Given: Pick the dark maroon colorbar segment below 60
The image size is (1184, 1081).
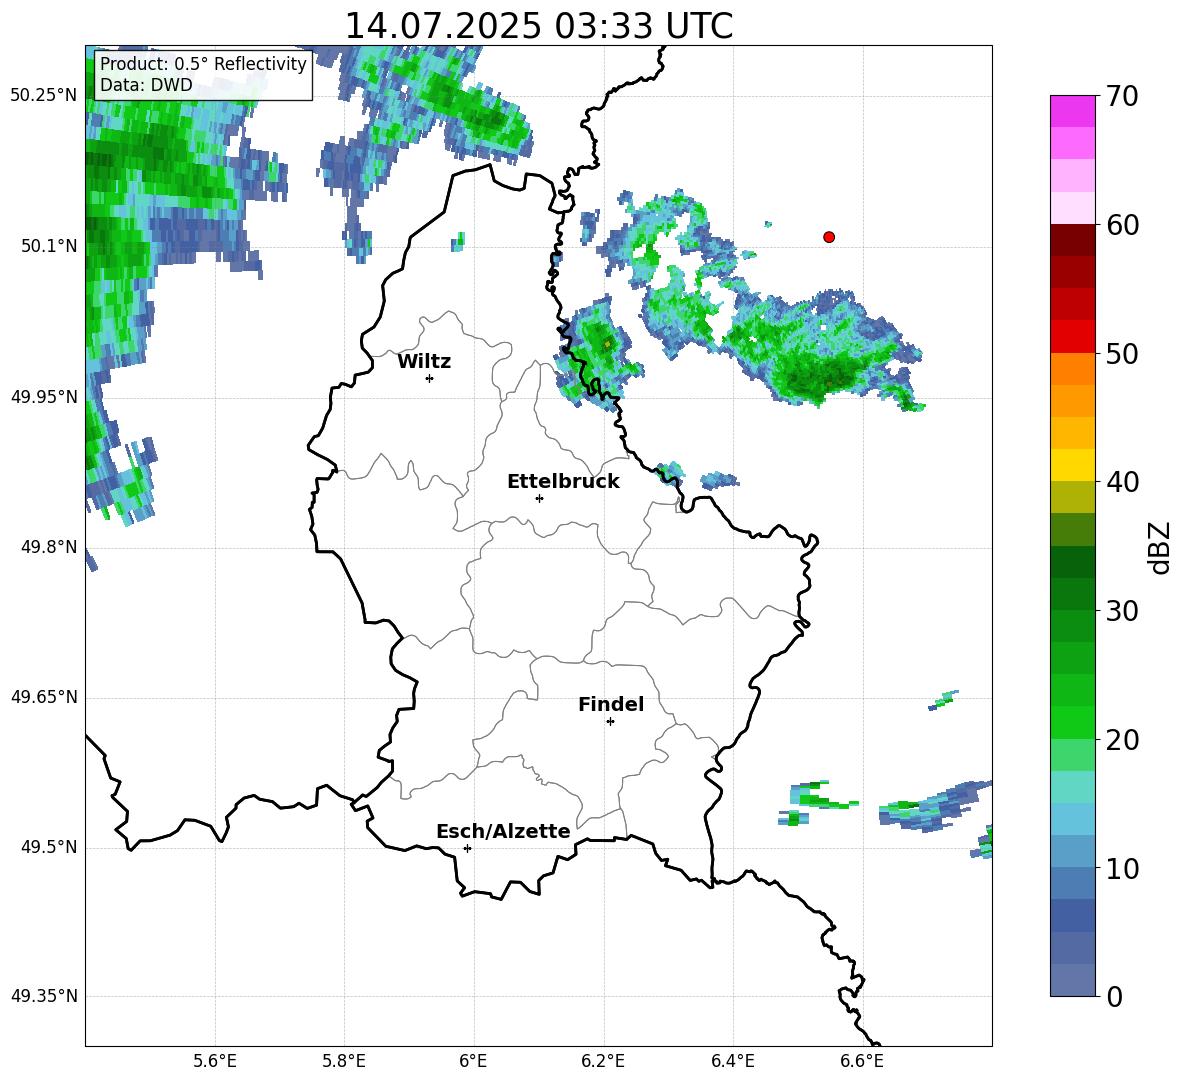Looking at the screenshot, I should (x=1073, y=240).
